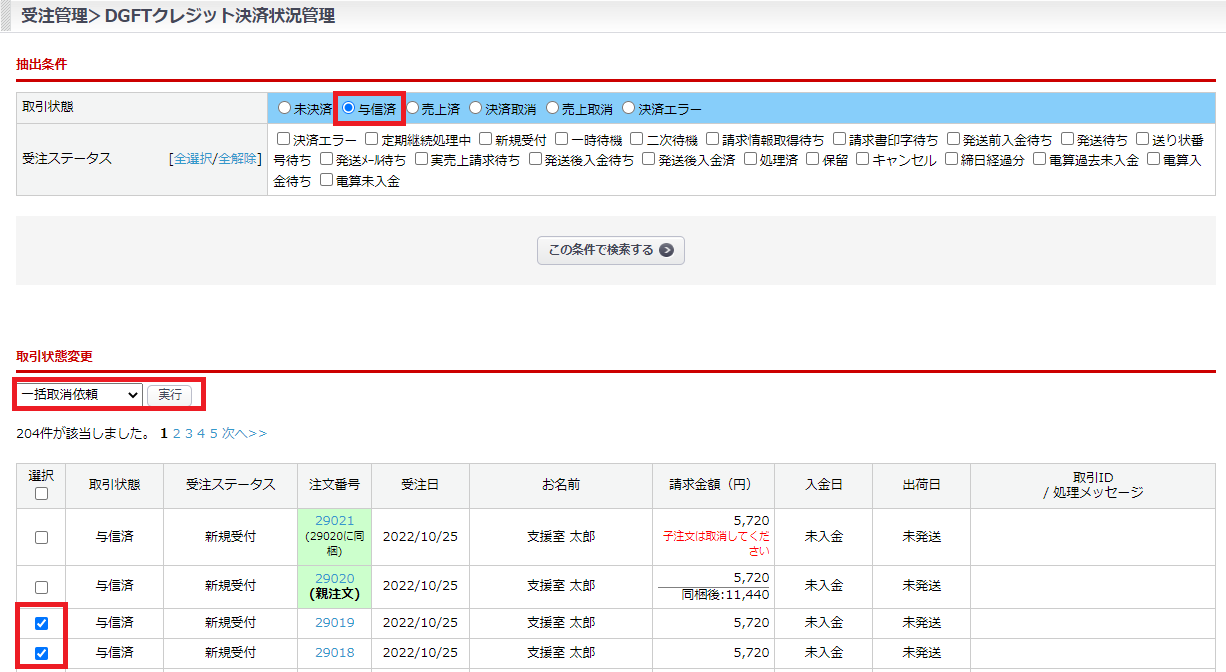1226x672 pixels.
Task: Select the 未決済 radio button
Action: click(285, 108)
